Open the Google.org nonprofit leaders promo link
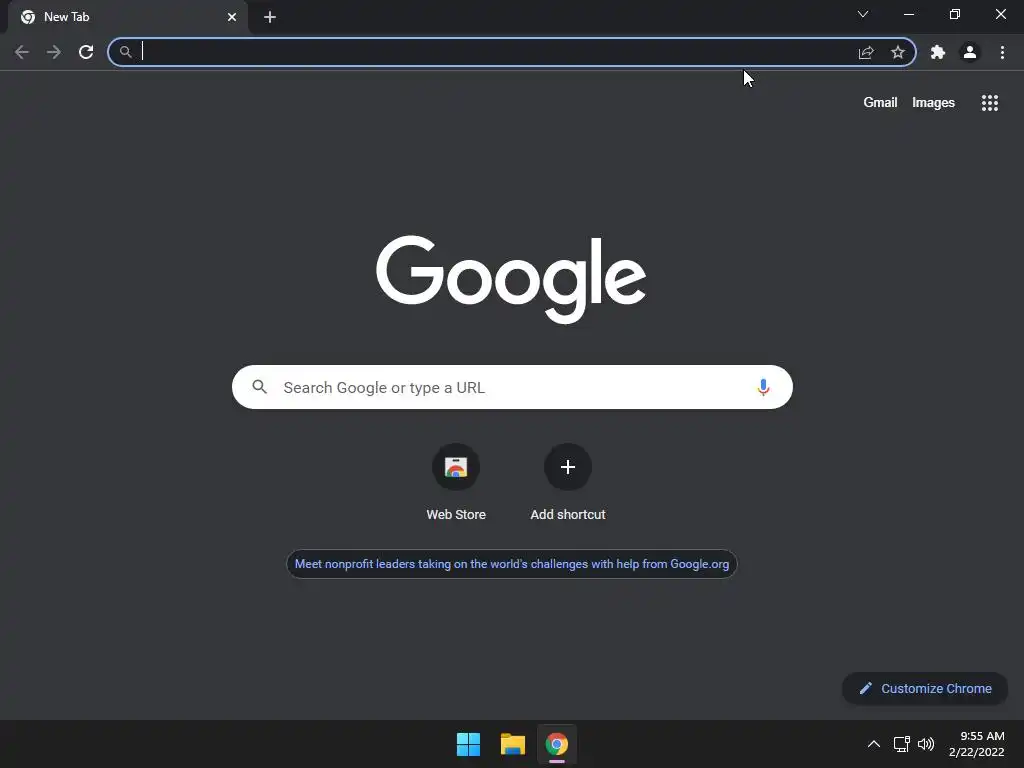Screen dimensions: 1024x768 coord(512,564)
